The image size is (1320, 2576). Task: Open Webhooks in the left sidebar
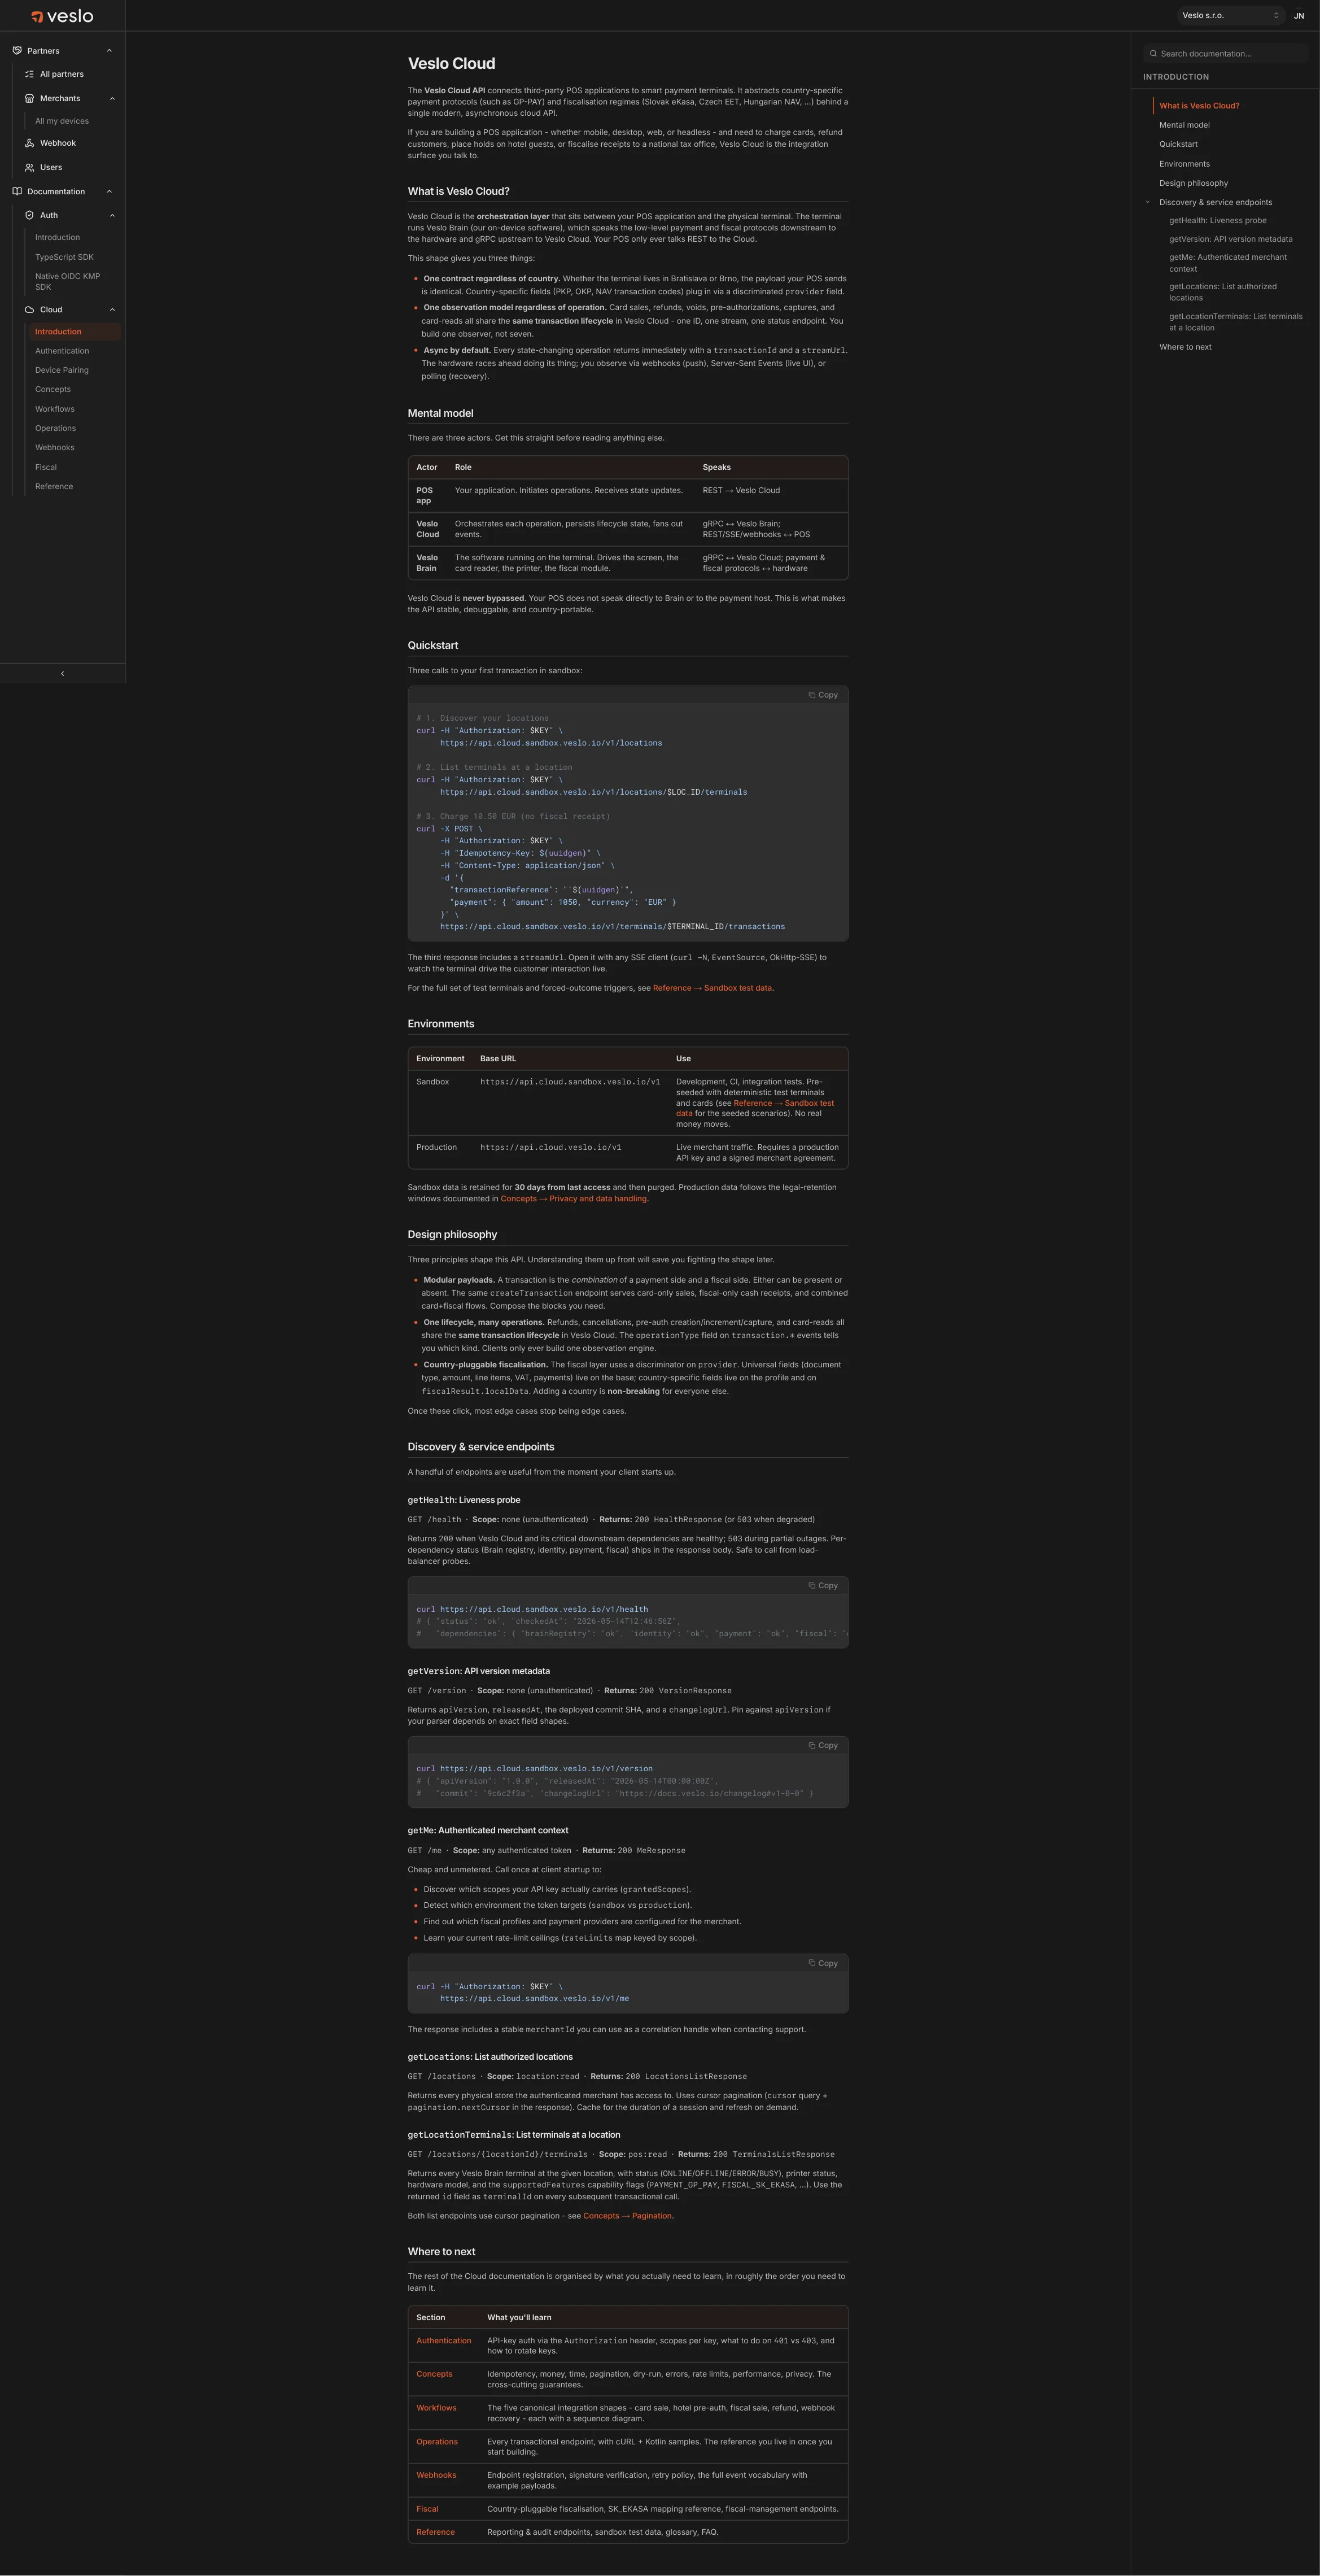point(55,447)
